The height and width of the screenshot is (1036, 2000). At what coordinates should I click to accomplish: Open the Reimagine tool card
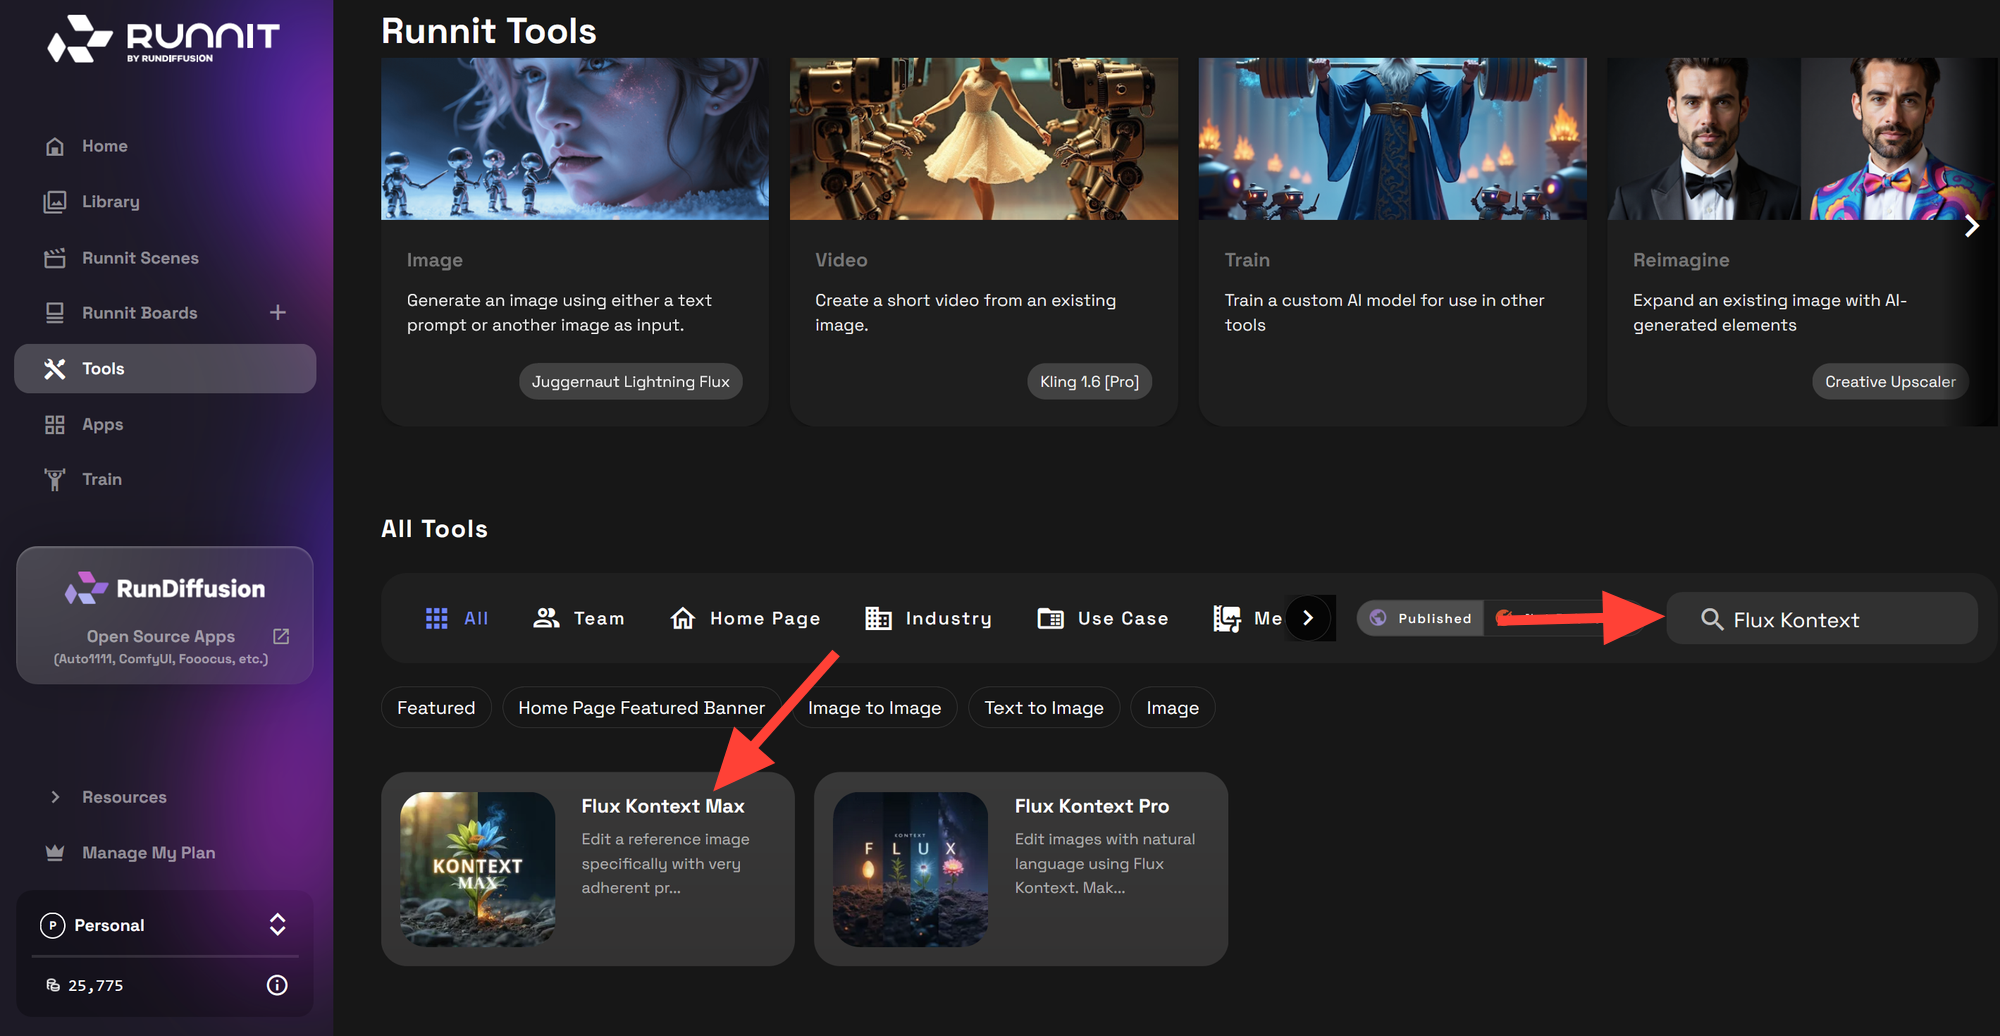coord(1802,242)
